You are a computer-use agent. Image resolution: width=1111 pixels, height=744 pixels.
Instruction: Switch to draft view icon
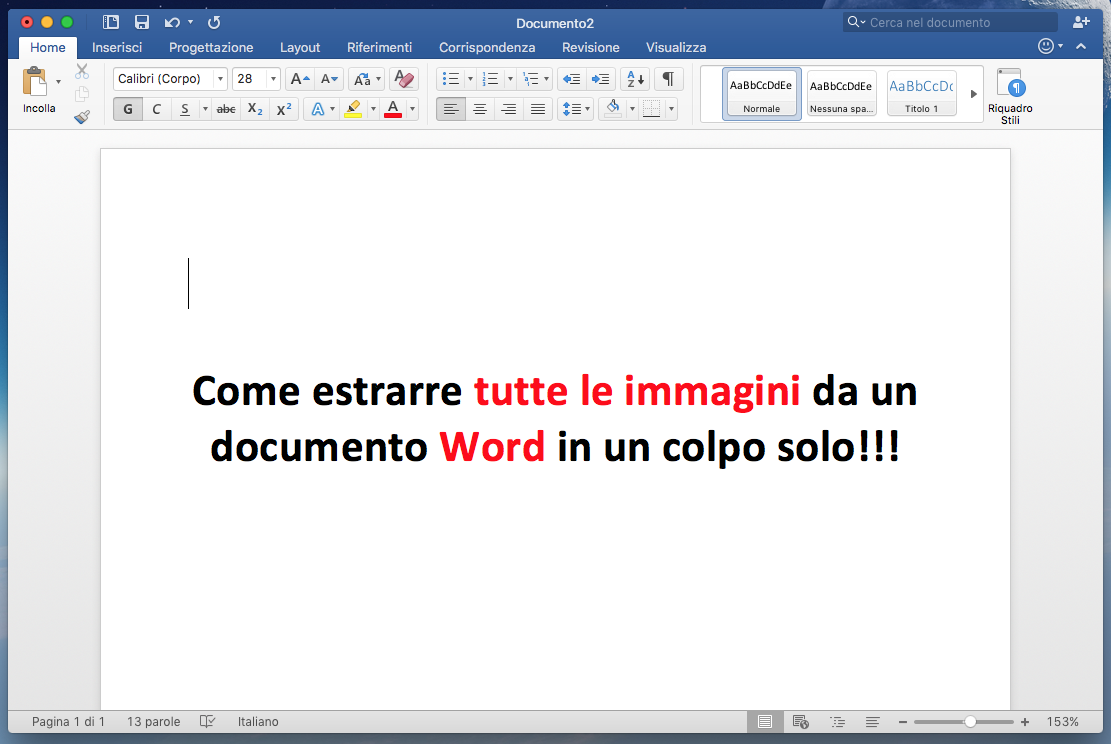pyautogui.click(x=873, y=721)
